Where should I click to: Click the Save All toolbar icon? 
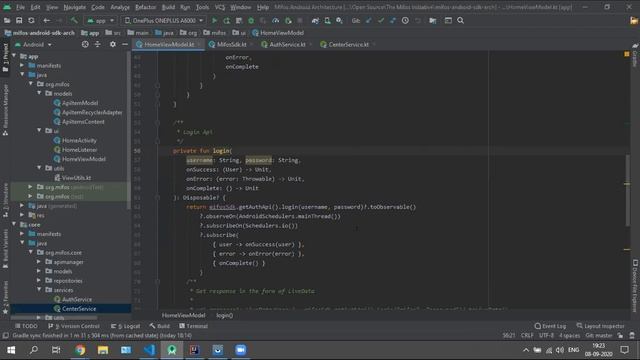(x=19, y=20)
